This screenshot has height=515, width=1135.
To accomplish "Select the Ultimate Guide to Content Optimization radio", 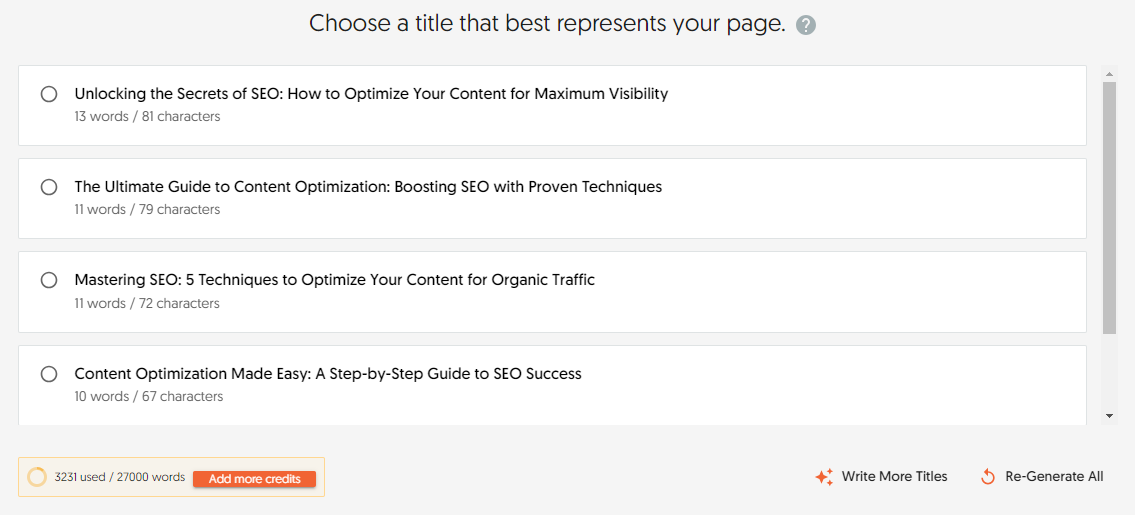I will [49, 187].
